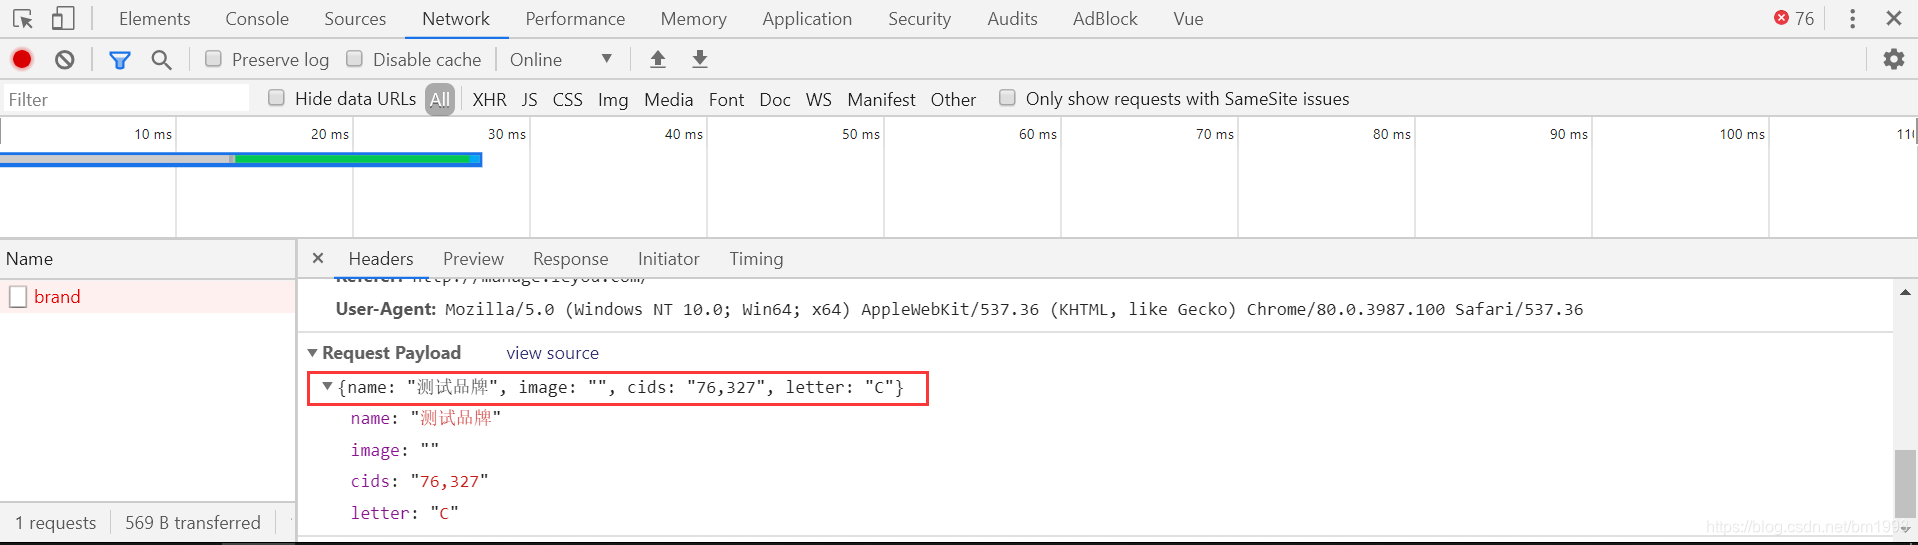
Task: Enable the Disable cache checkbox
Action: (x=354, y=59)
